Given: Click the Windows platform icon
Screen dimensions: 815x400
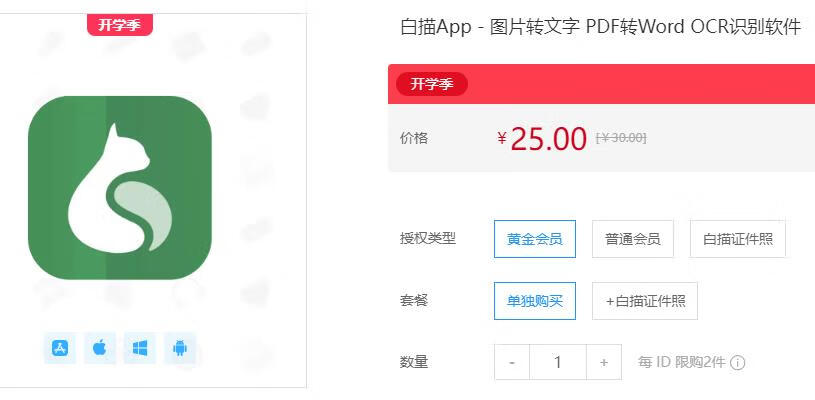Looking at the screenshot, I should point(140,348).
